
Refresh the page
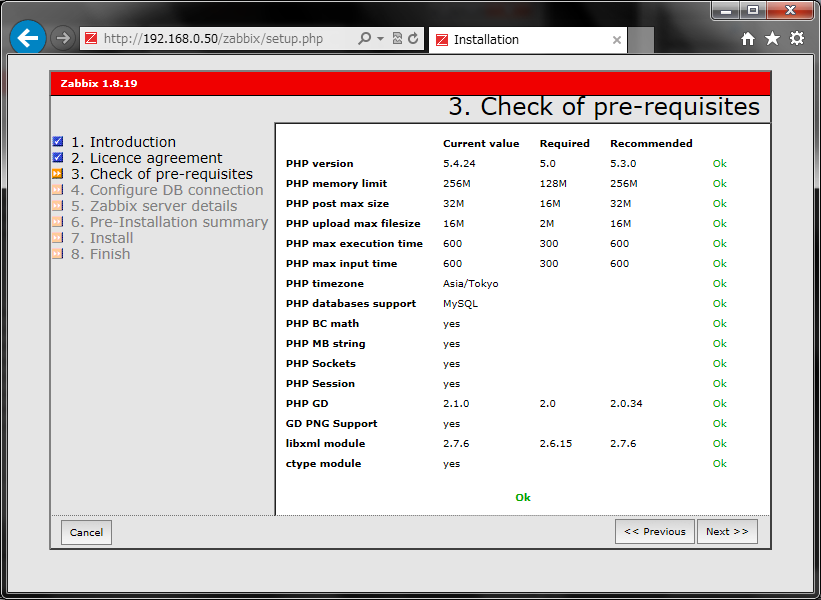(x=413, y=38)
